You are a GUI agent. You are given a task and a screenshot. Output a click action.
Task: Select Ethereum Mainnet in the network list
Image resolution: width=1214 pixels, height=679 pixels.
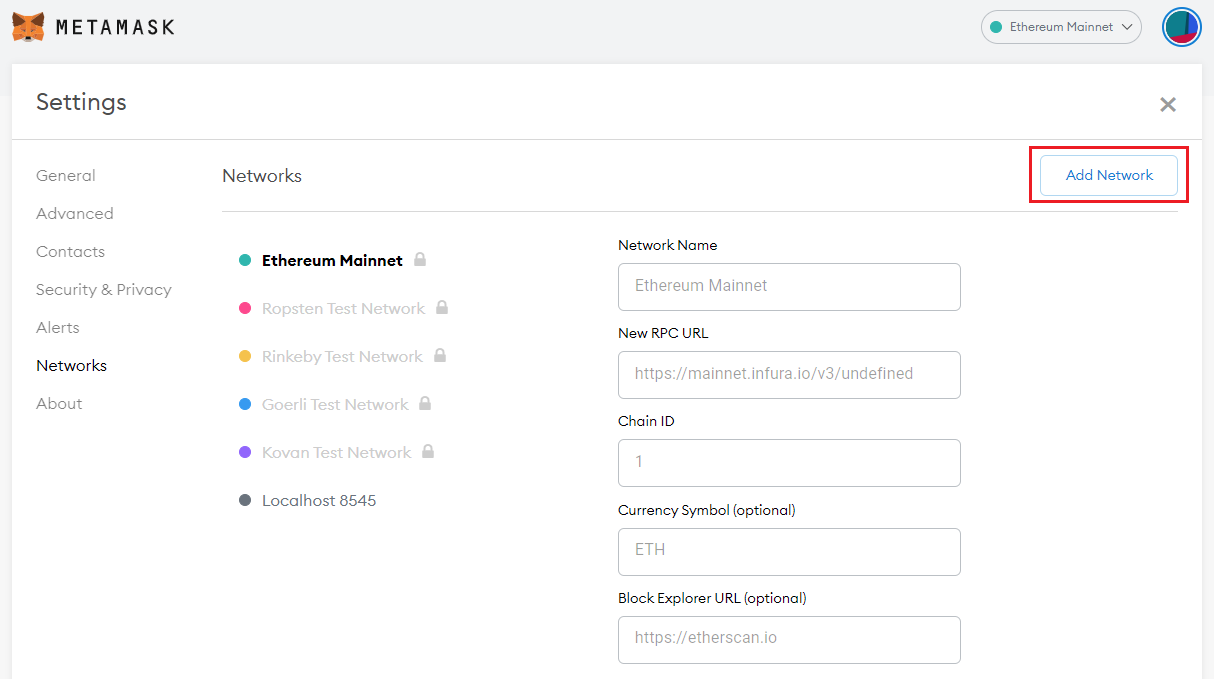coord(332,260)
